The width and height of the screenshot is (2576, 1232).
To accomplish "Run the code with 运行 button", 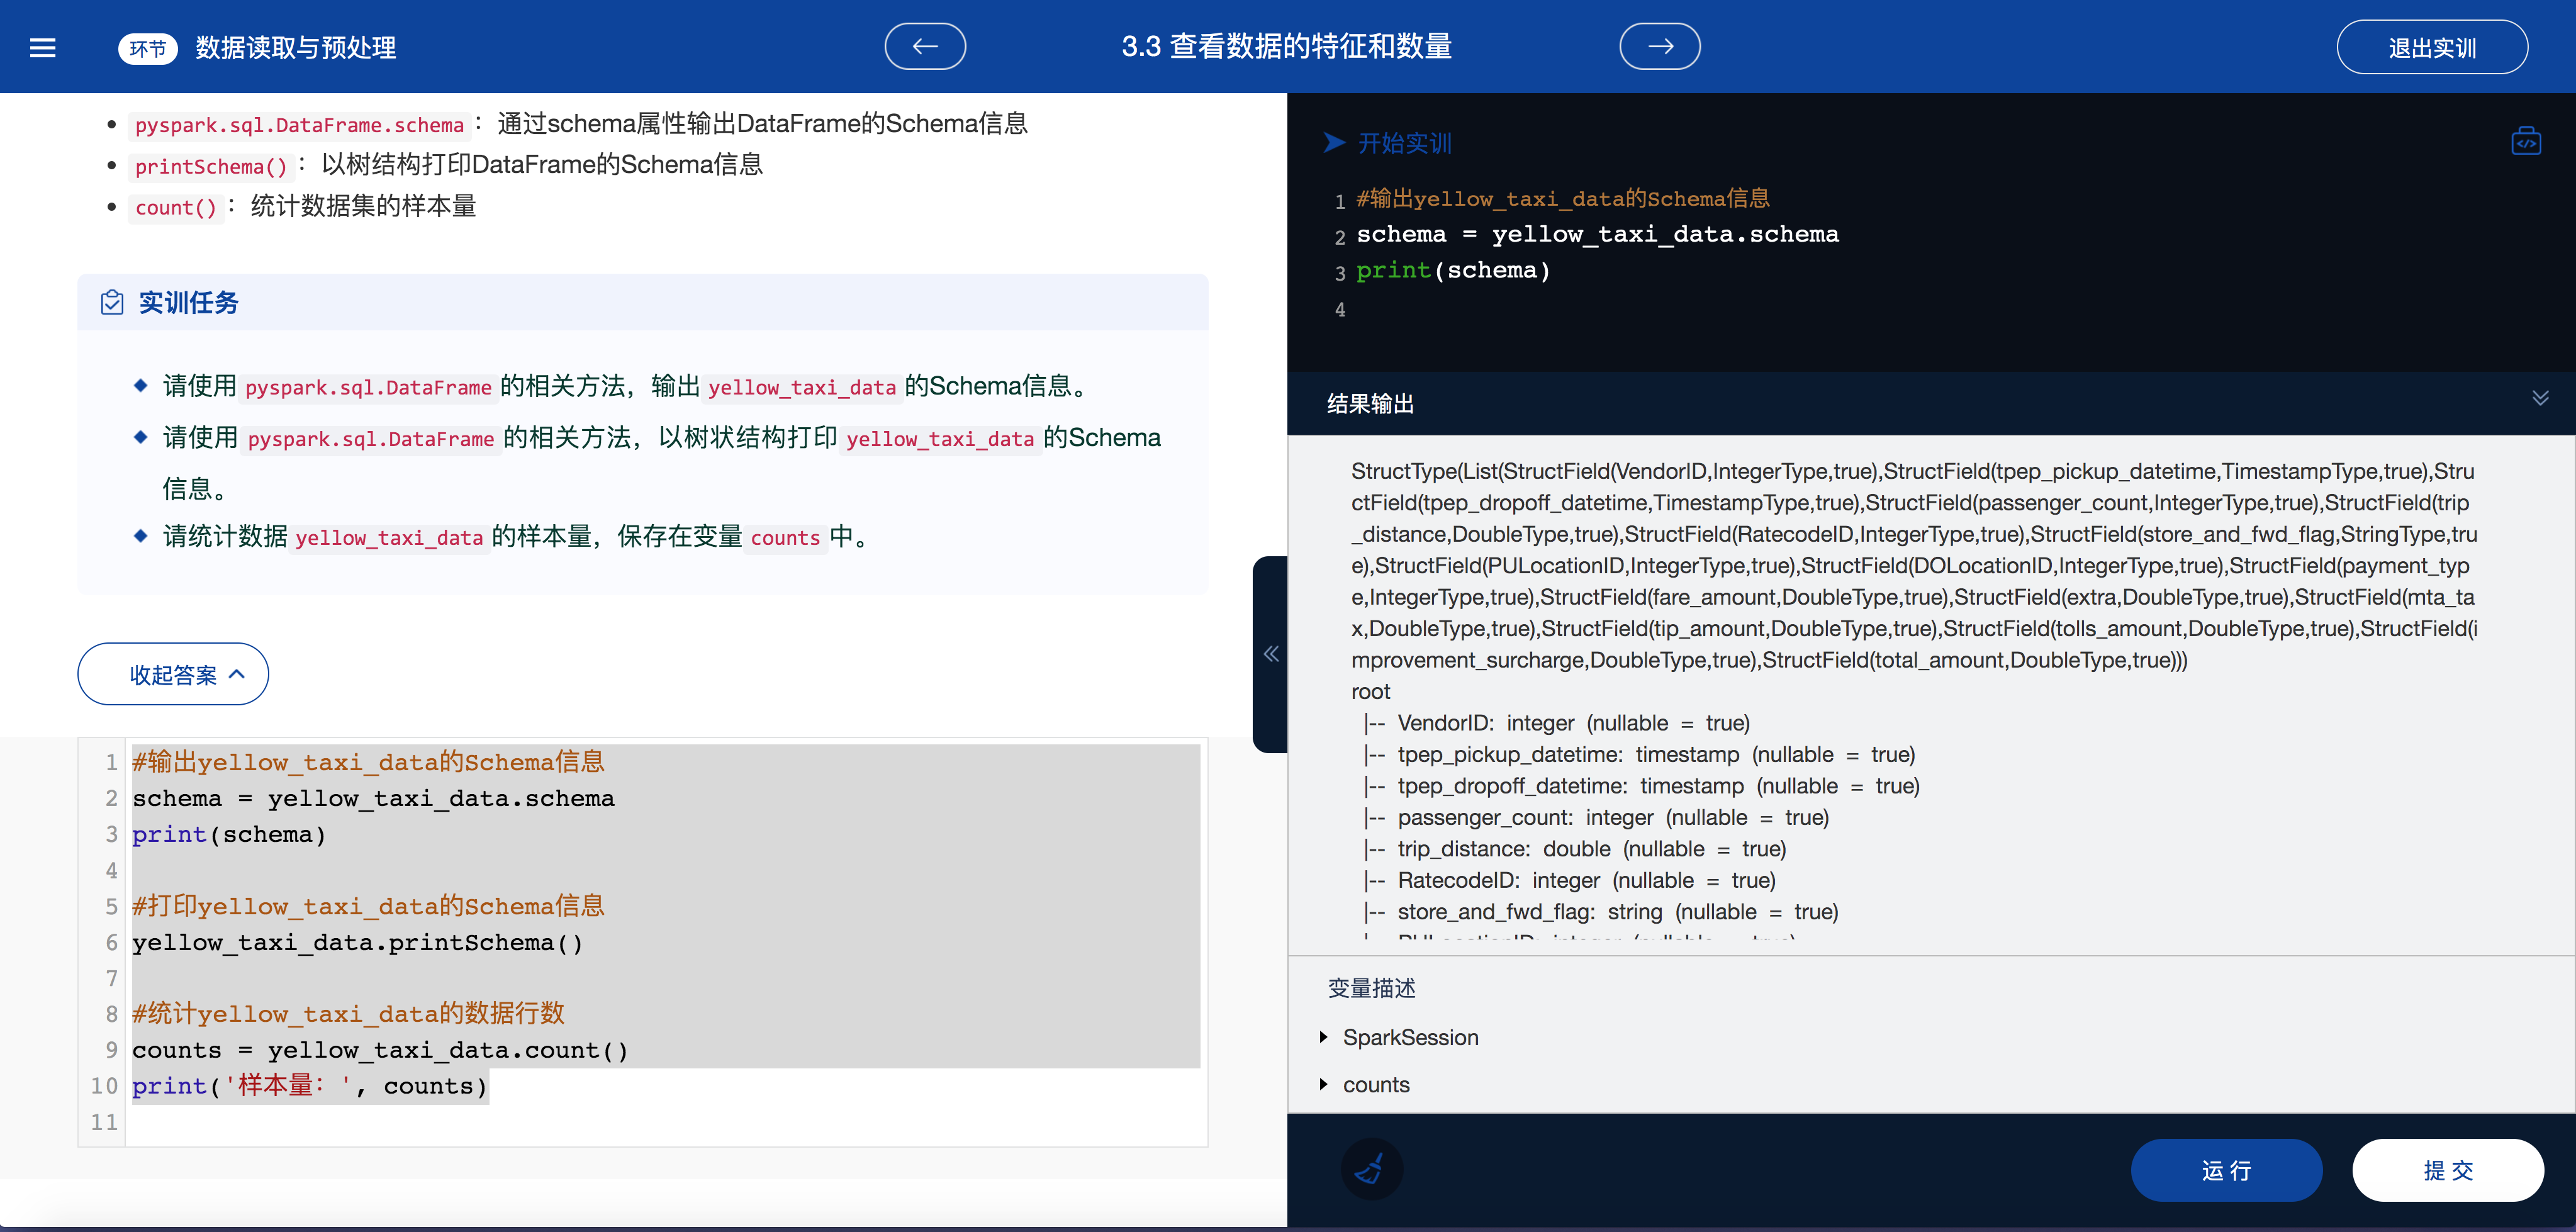I will coord(2226,1170).
